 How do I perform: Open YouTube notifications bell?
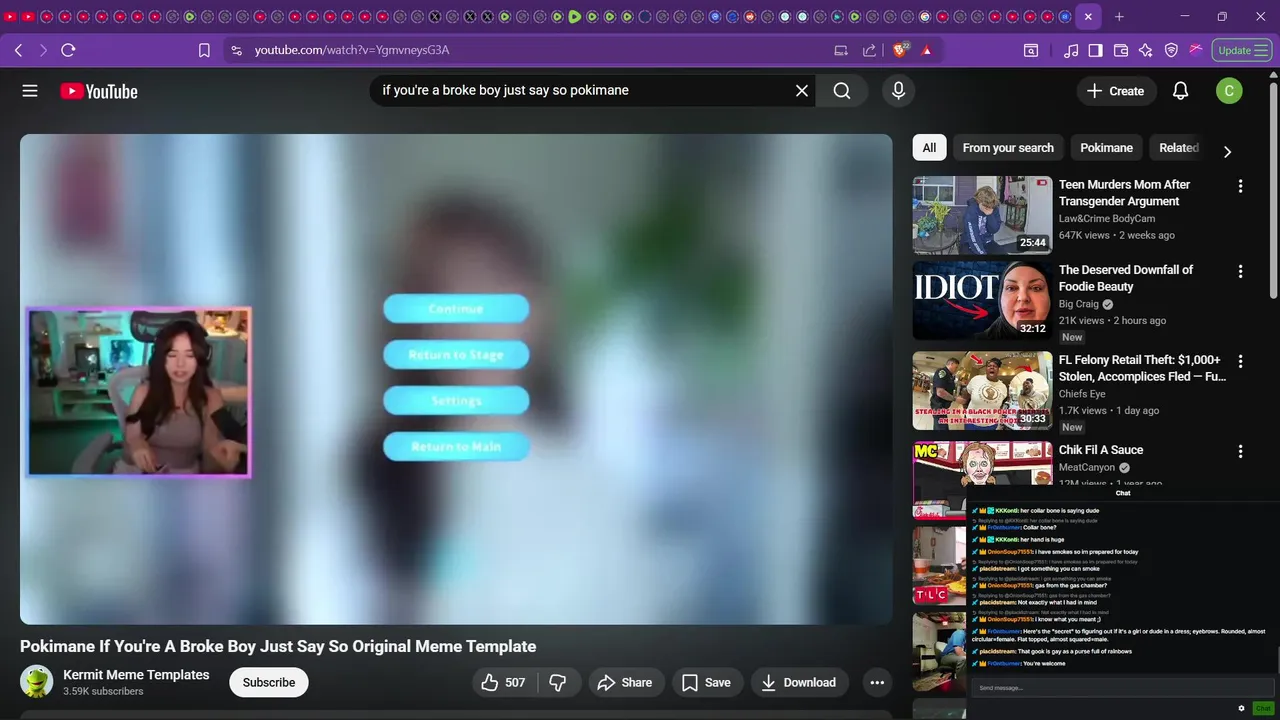(x=1180, y=91)
